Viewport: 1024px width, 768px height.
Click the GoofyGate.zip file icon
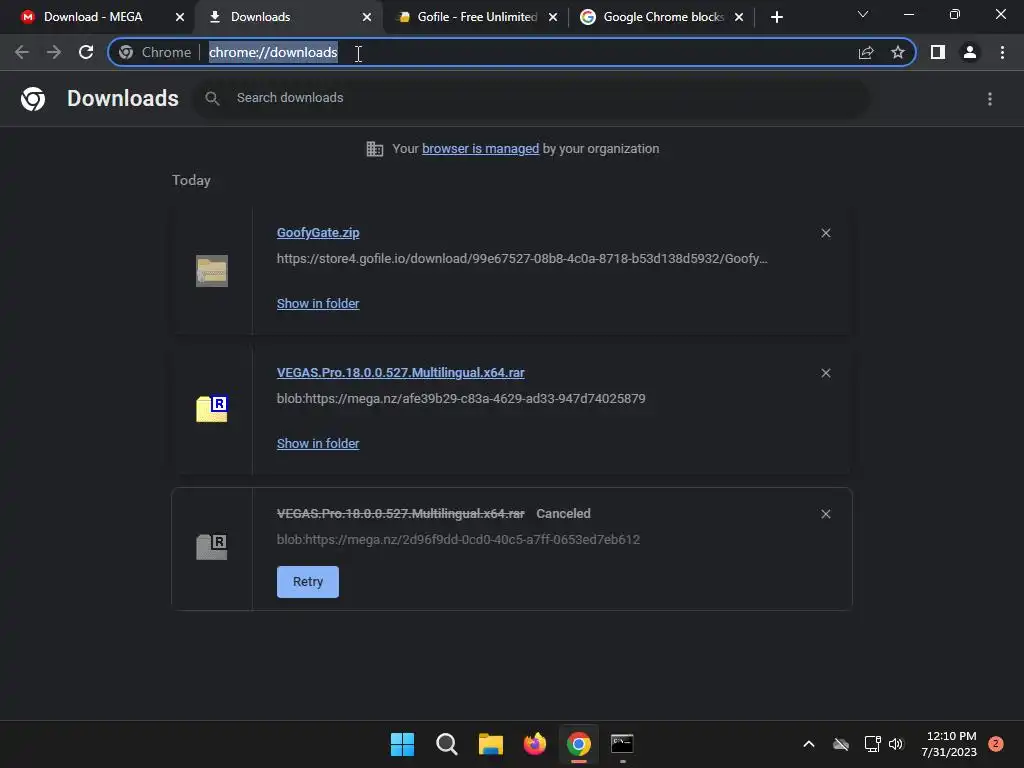(212, 271)
